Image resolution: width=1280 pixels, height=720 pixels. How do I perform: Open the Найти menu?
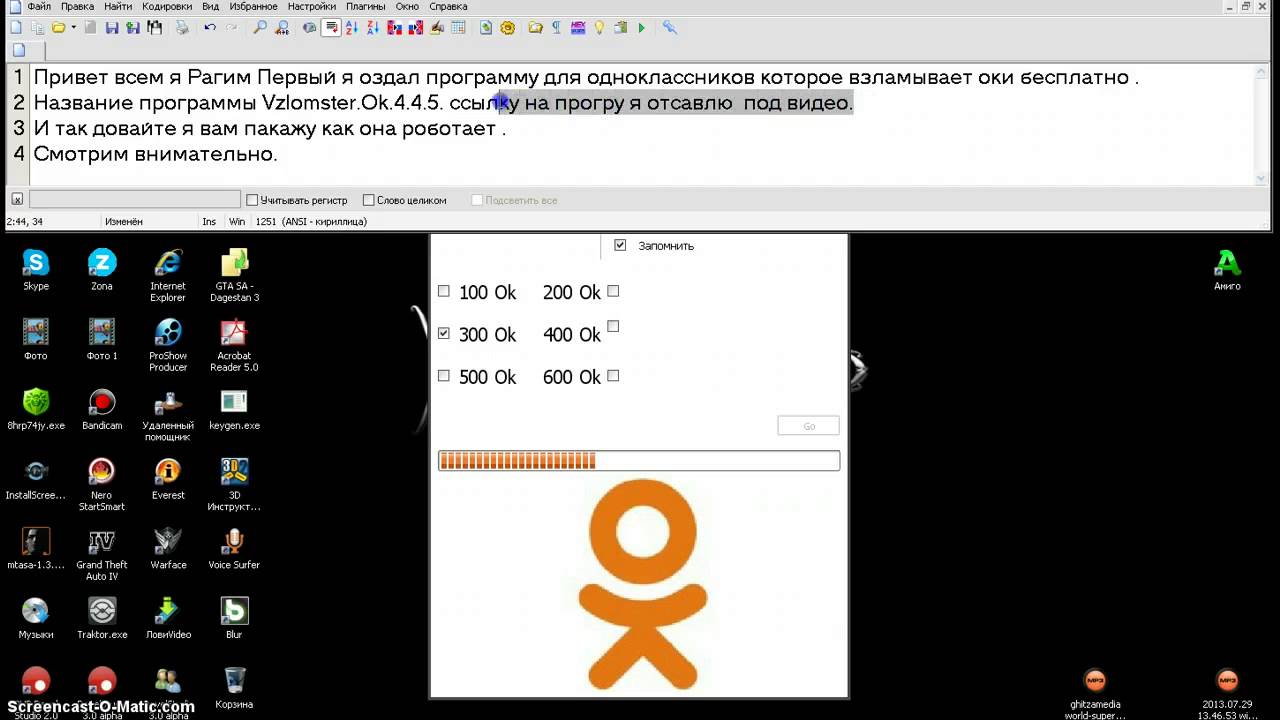click(118, 6)
